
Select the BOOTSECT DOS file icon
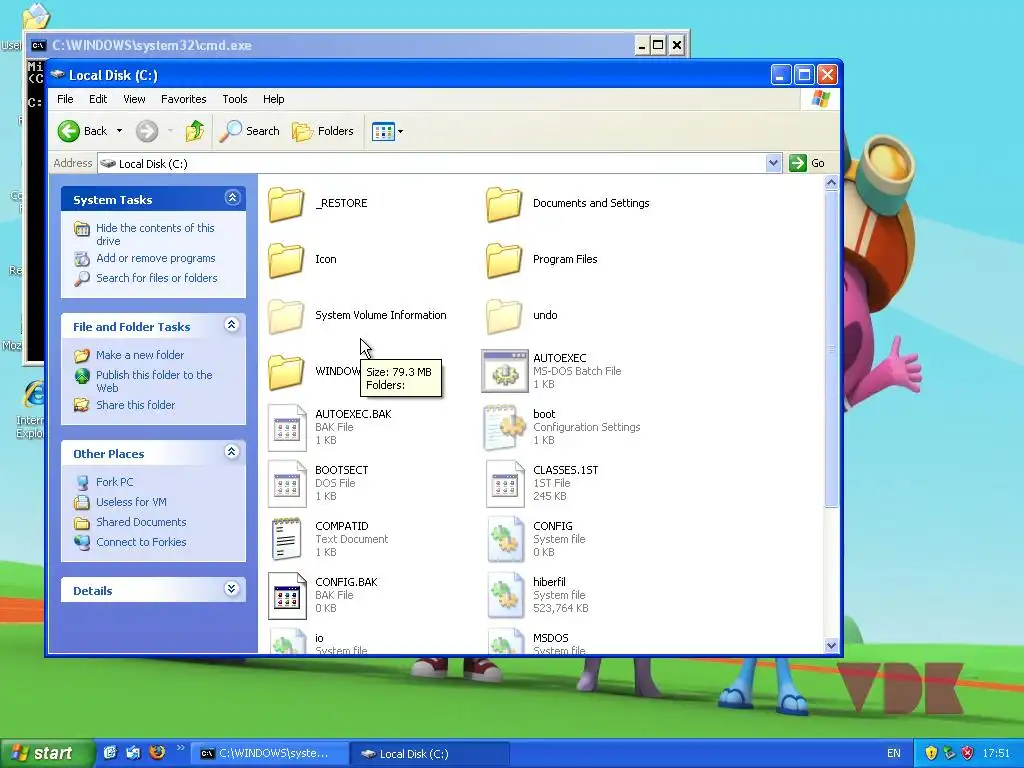(x=287, y=484)
